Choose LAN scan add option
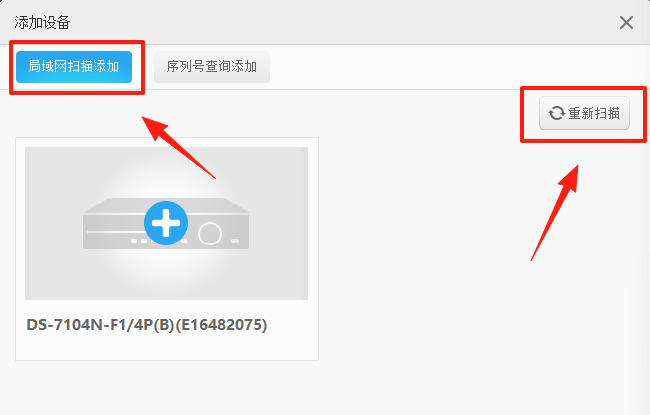 (74, 67)
